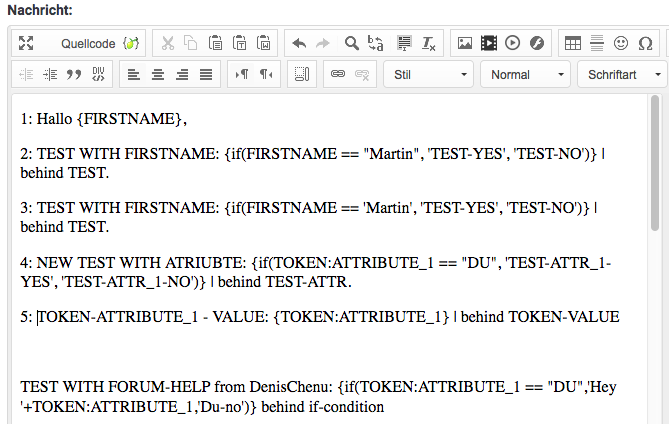Viewport: 669px width, 424px height.
Task: Expand the Normal paragraph format dropdown
Action: 524,74
